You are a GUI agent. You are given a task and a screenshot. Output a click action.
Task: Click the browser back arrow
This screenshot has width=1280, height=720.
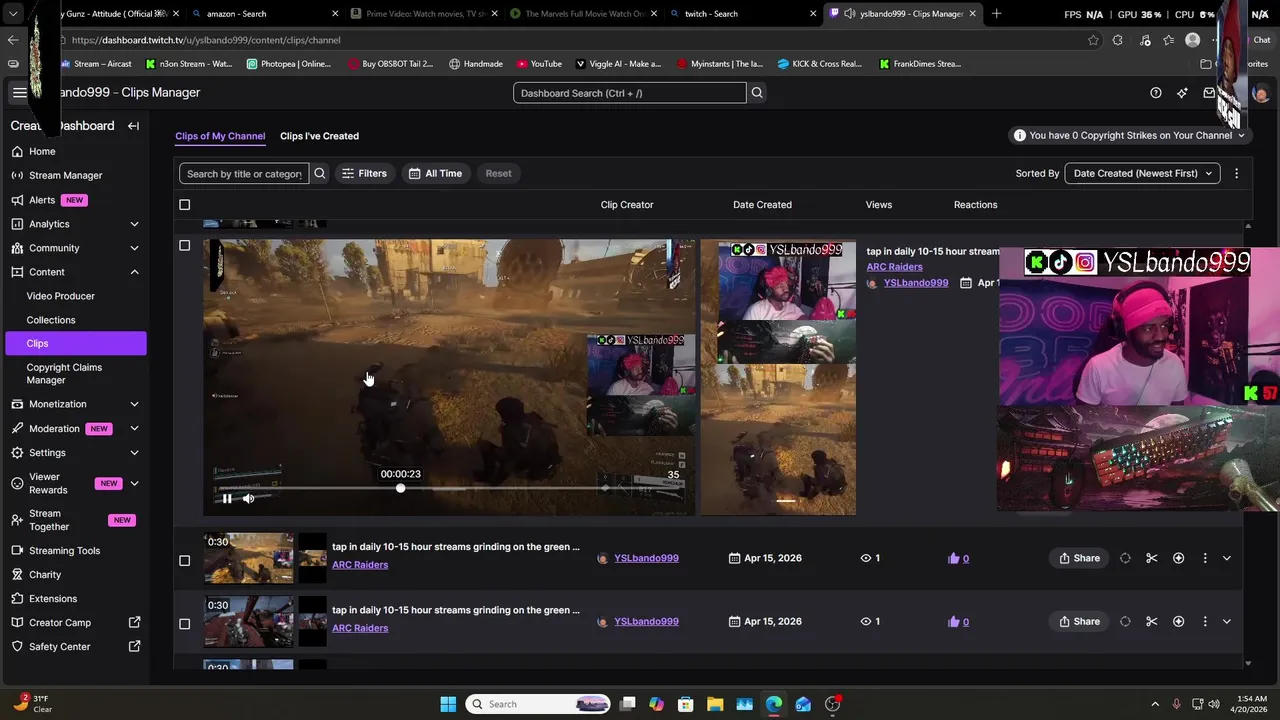(12, 40)
